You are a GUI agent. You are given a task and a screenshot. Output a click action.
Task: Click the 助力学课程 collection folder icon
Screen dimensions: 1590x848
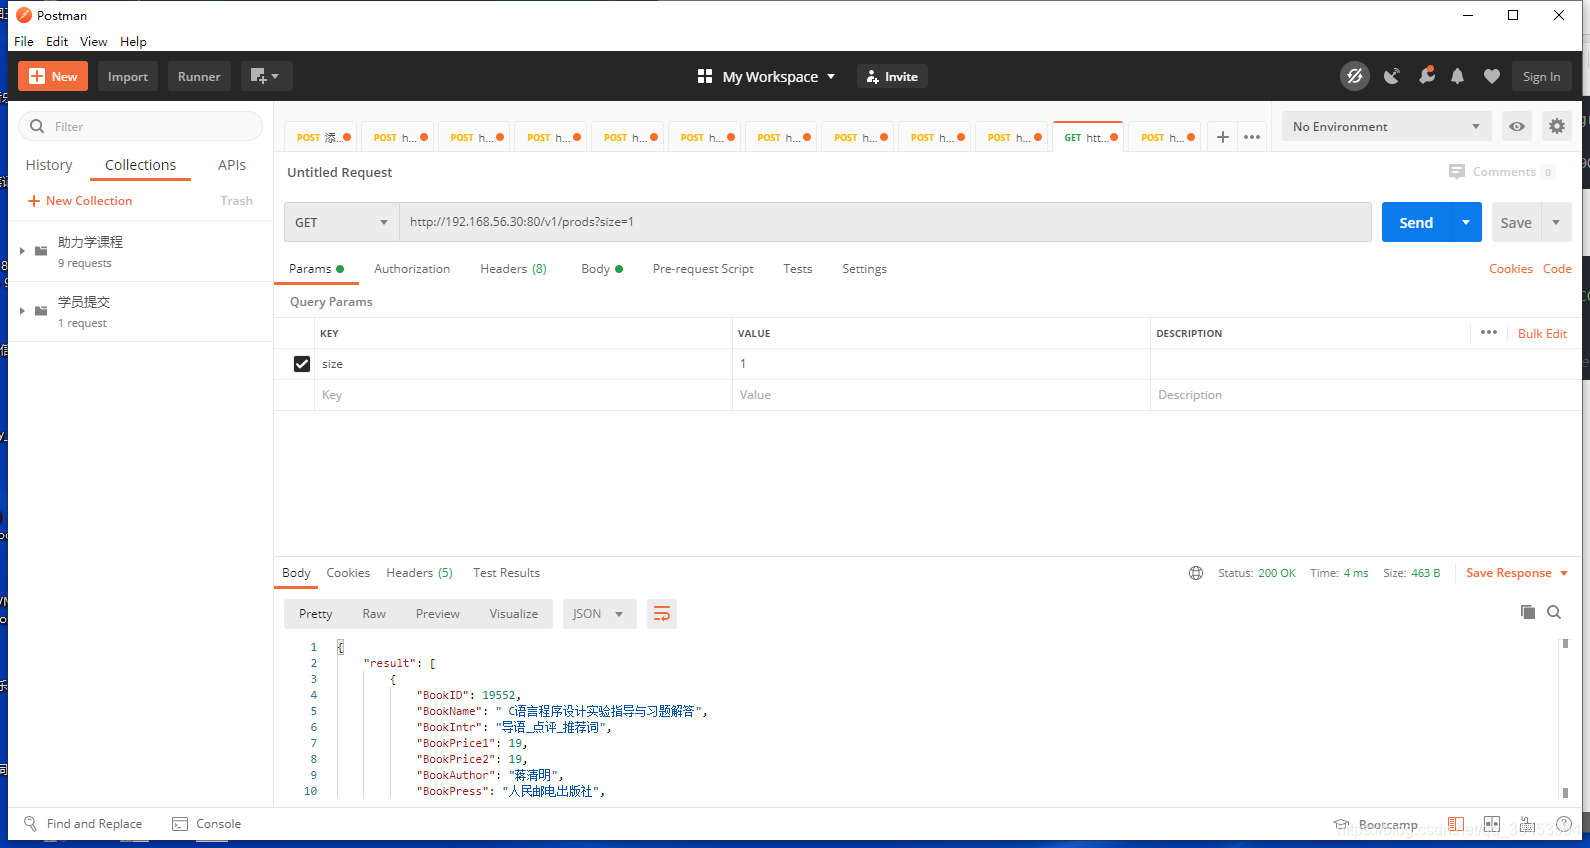[41, 251]
